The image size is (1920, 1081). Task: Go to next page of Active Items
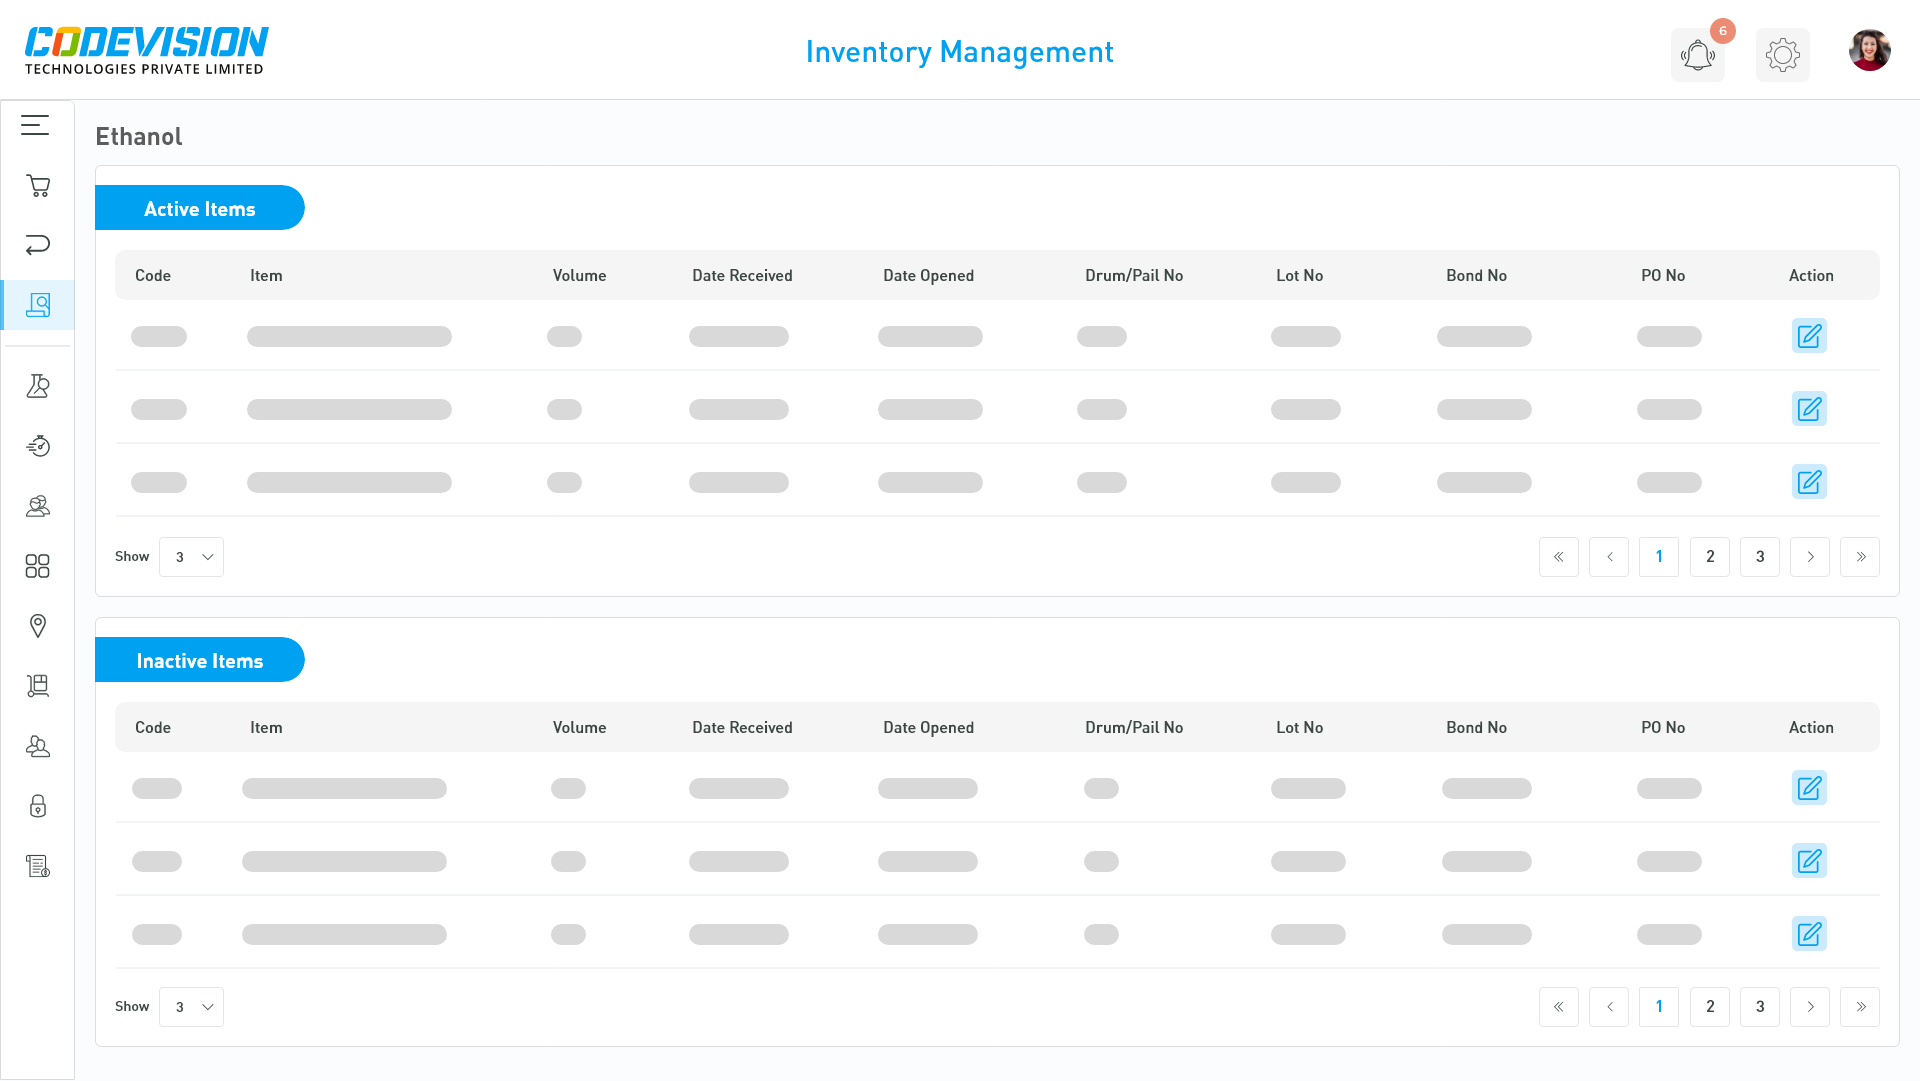1810,557
